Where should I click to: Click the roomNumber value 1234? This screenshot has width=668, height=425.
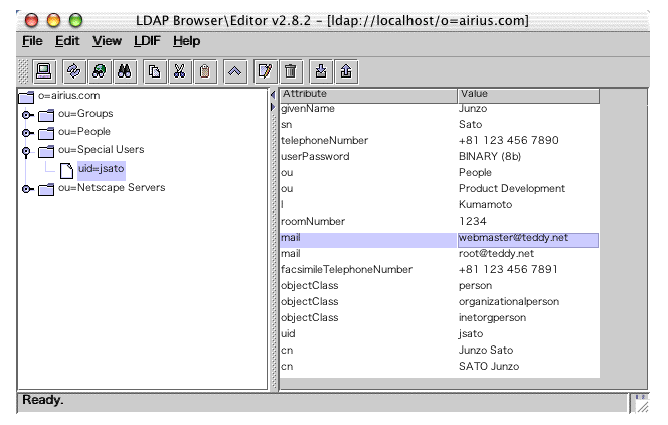click(x=473, y=221)
